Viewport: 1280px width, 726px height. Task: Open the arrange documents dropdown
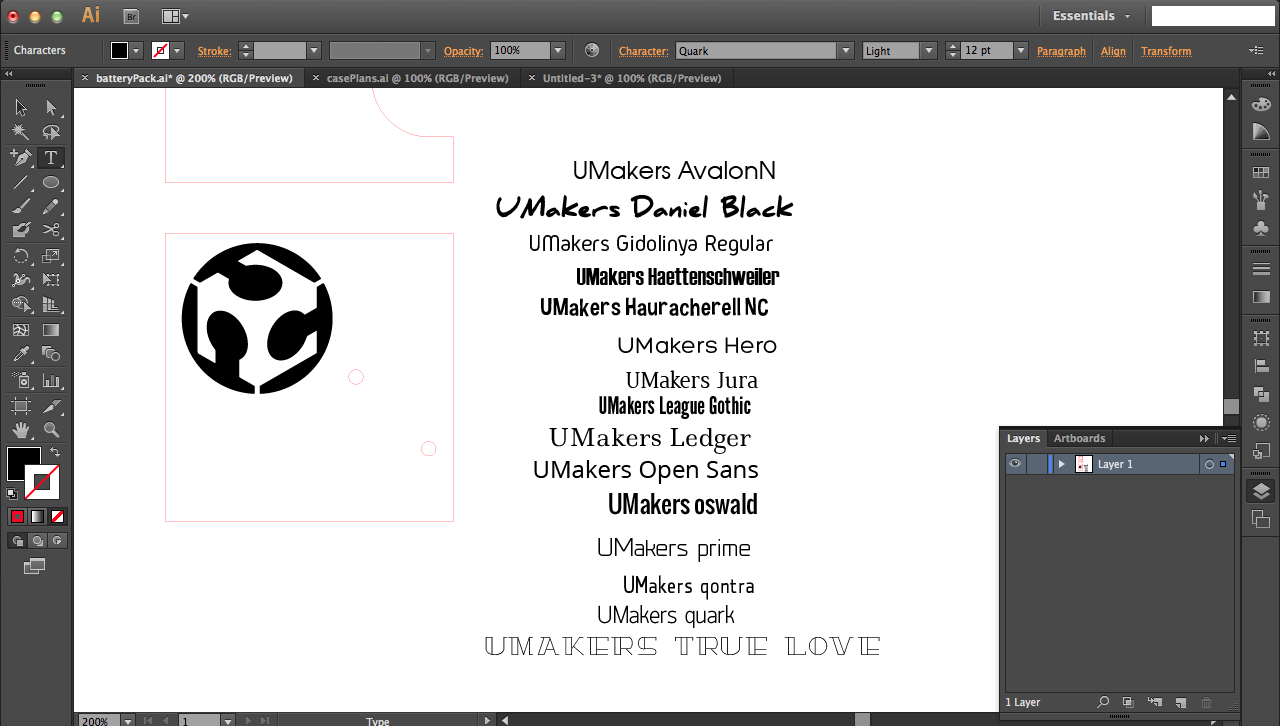pyautogui.click(x=175, y=16)
